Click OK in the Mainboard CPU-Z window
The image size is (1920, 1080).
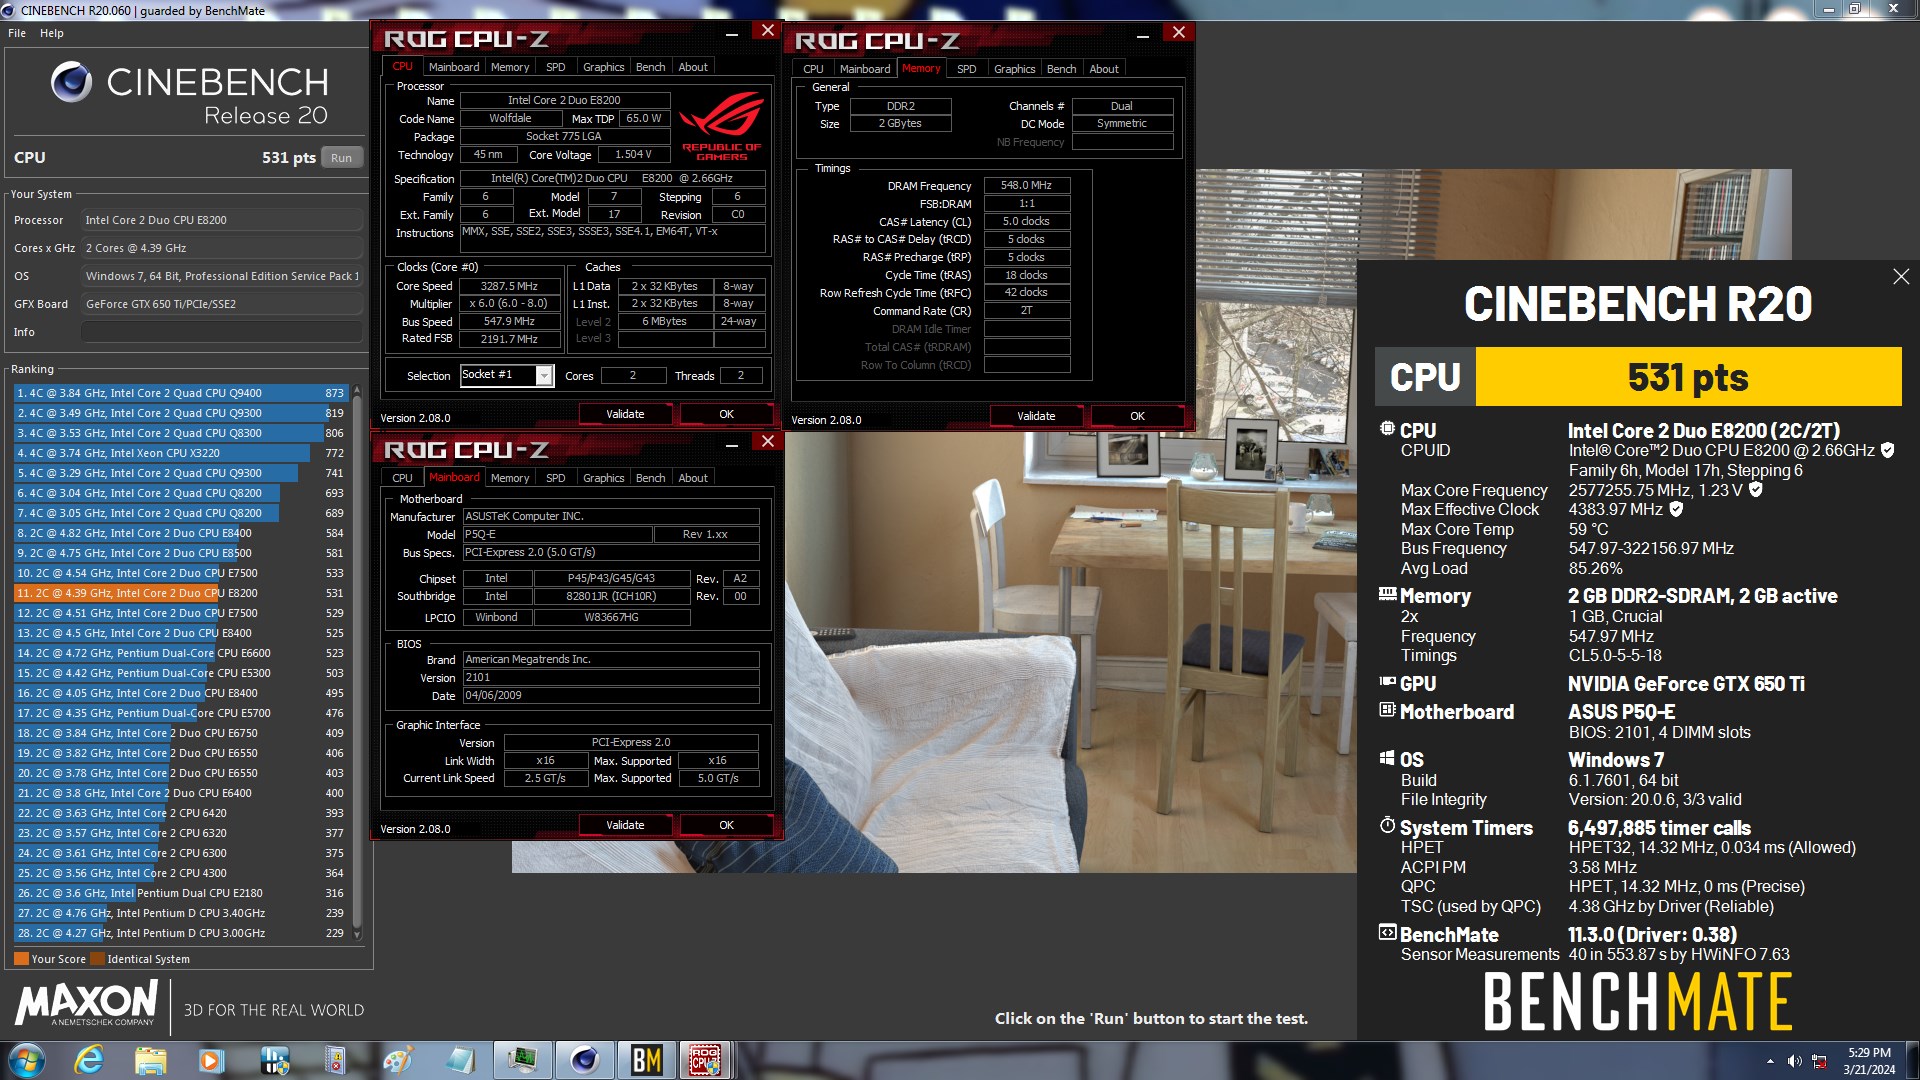[726, 825]
